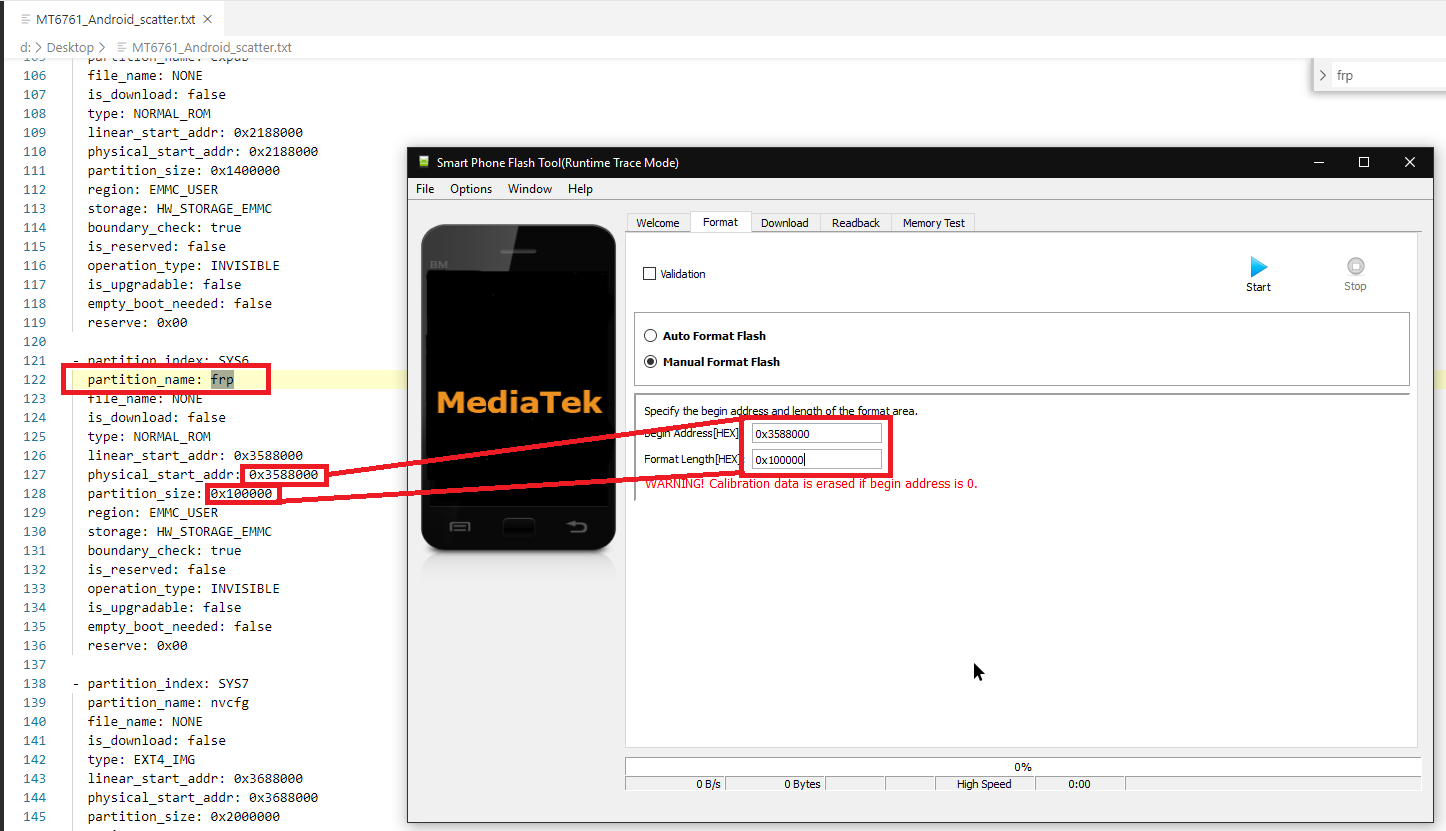Click the 0 B/s status bar cell
Screen dimensions: 1446x831
coord(675,784)
